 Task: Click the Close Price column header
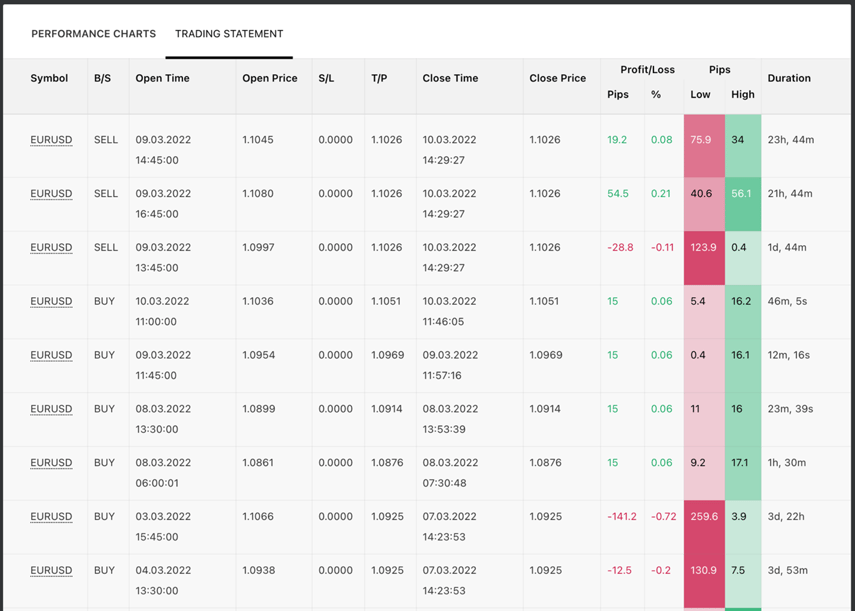pyautogui.click(x=557, y=78)
